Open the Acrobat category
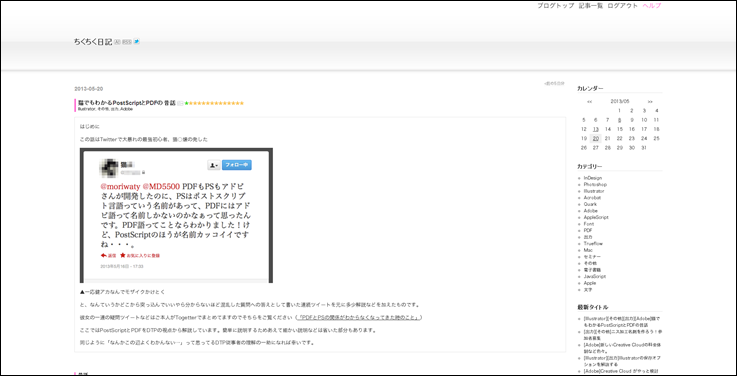 (592, 198)
